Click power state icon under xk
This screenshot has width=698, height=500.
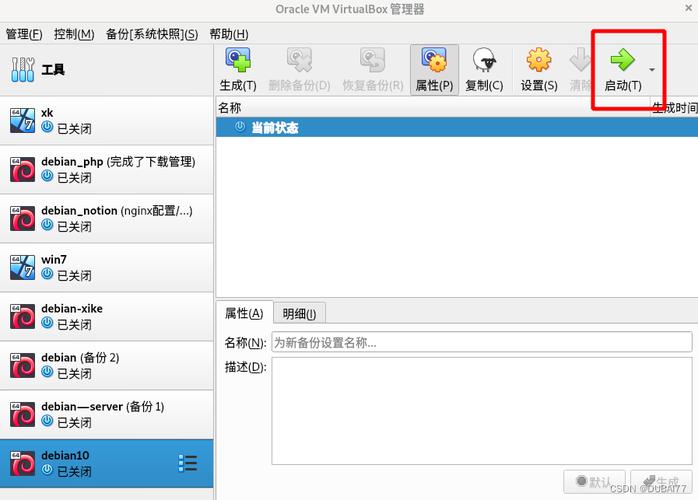[x=47, y=127]
